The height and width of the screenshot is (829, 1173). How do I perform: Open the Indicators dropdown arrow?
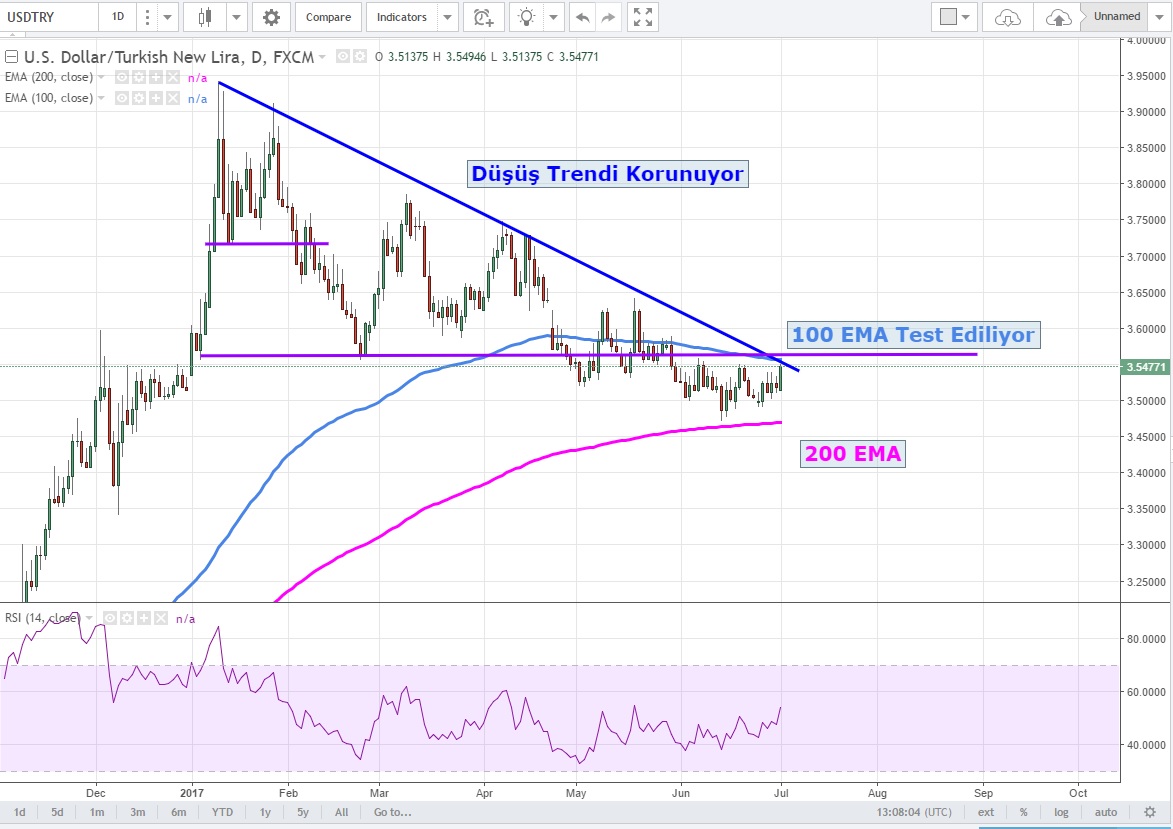click(x=447, y=17)
